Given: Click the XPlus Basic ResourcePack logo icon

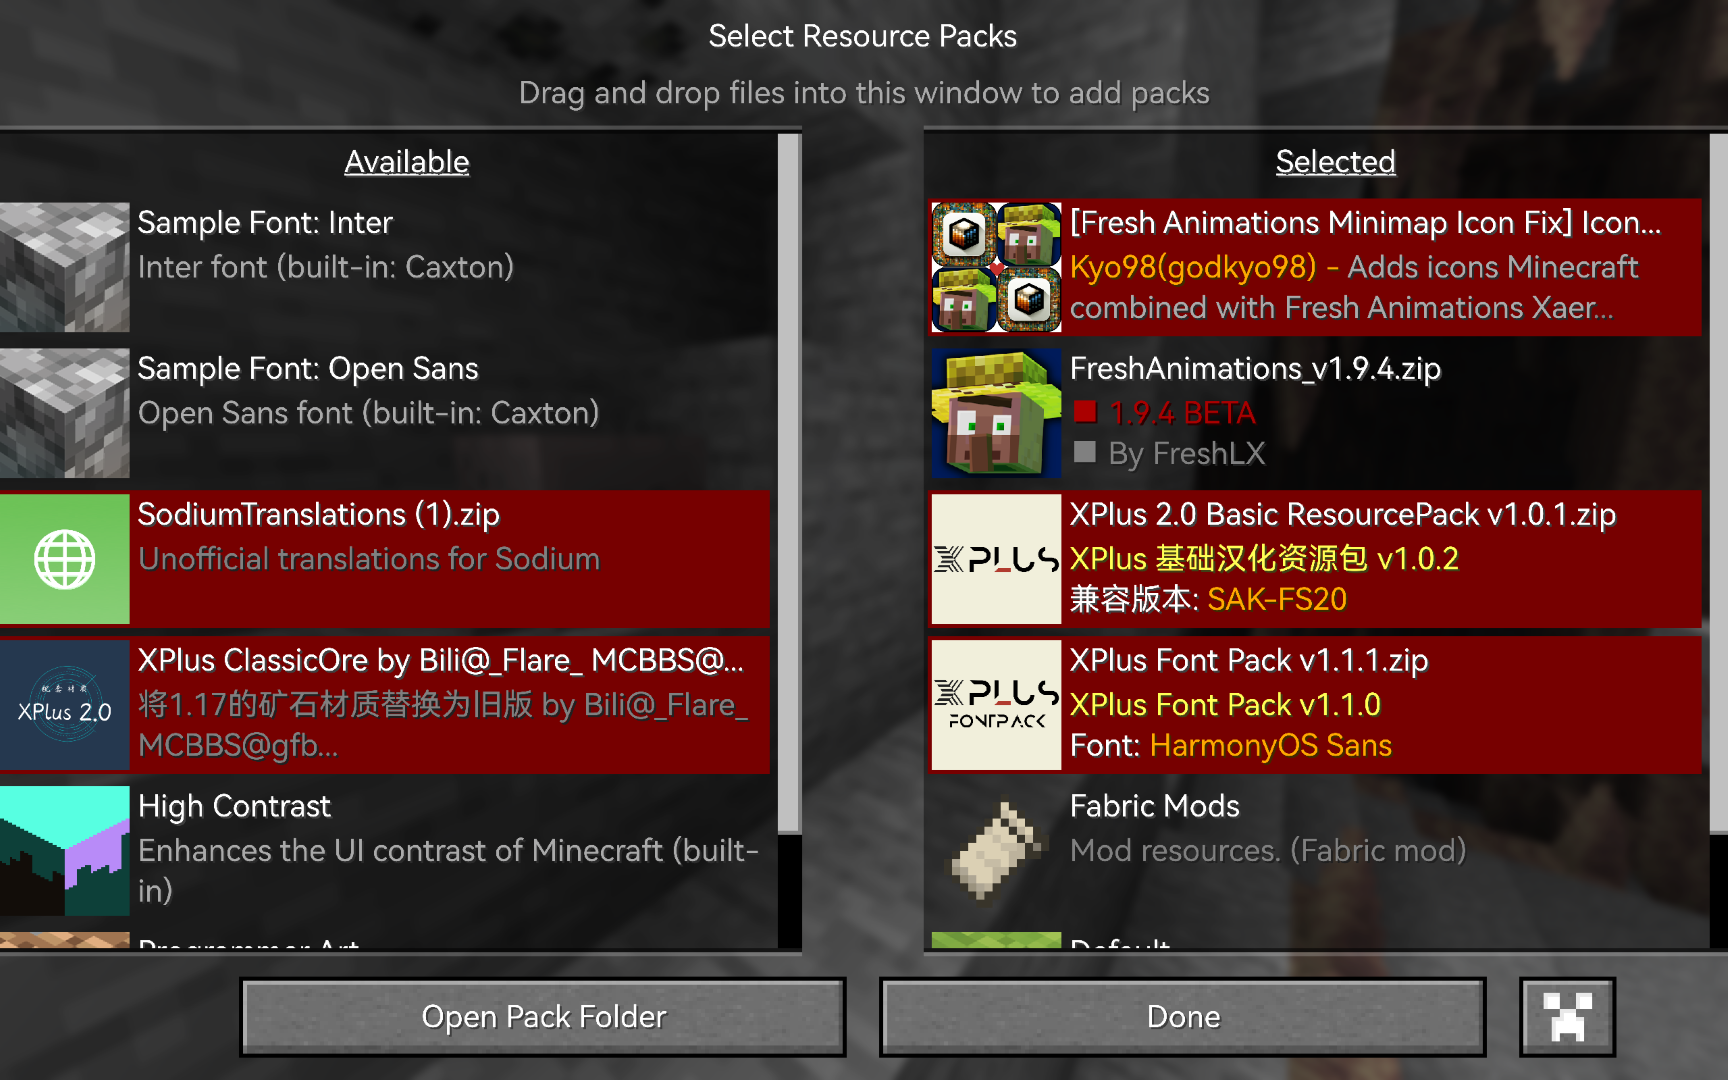Looking at the screenshot, I should (x=996, y=559).
